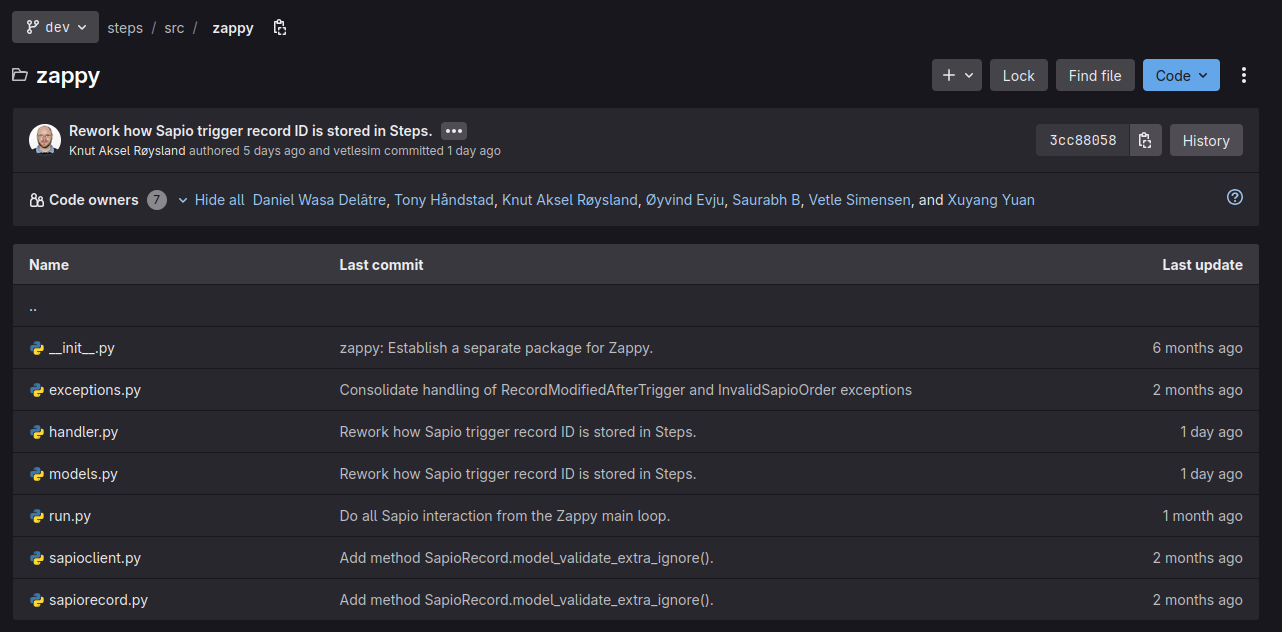This screenshot has width=1282, height=632.
Task: Click the Python icon beside run.py
Action: click(37, 516)
